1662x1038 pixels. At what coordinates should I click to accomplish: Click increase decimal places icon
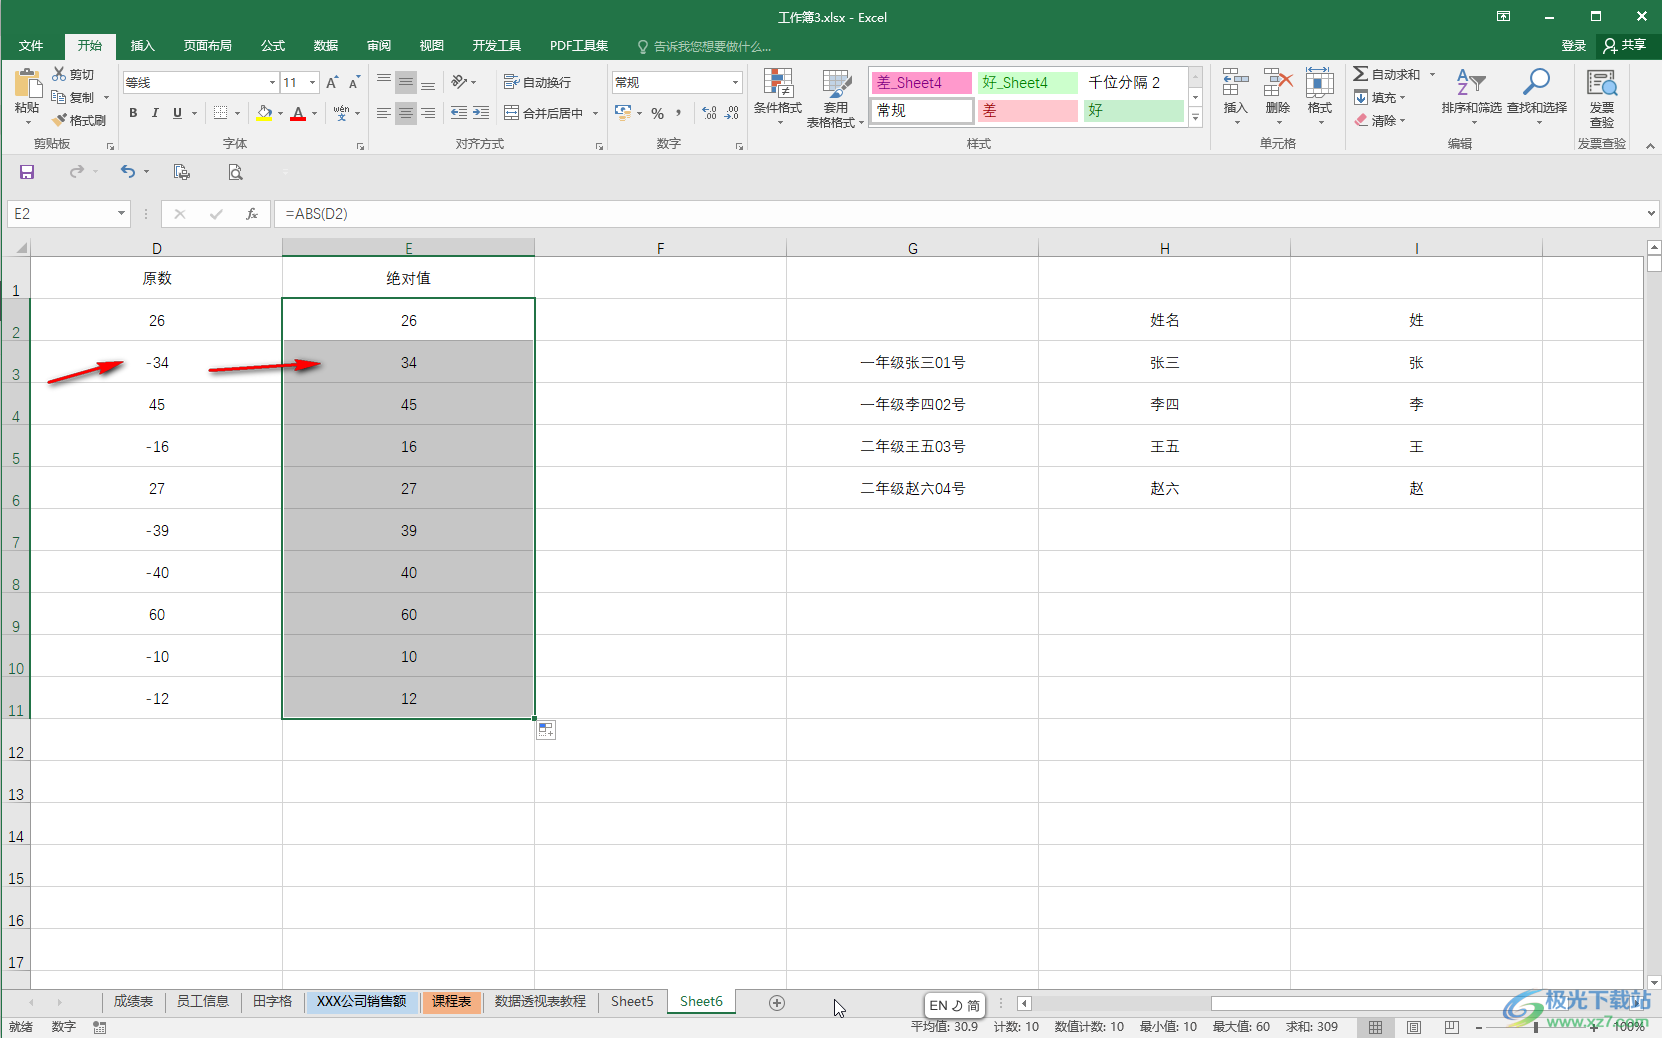tap(709, 113)
